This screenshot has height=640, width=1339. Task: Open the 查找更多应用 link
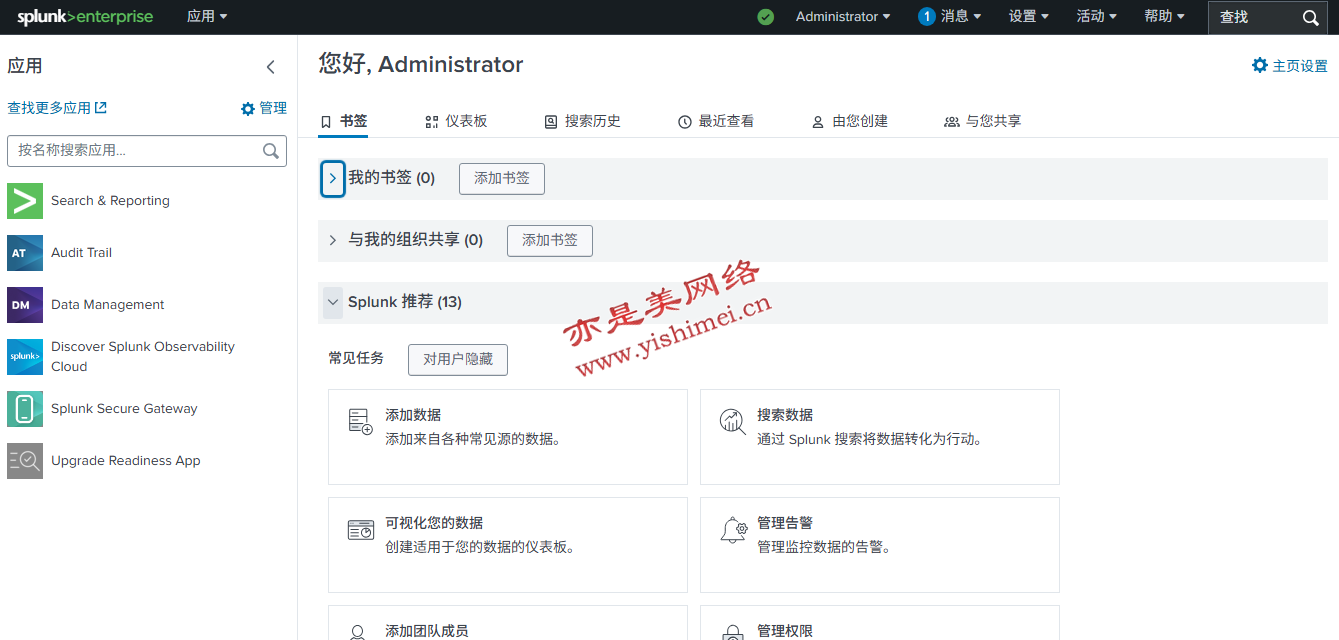pos(57,108)
